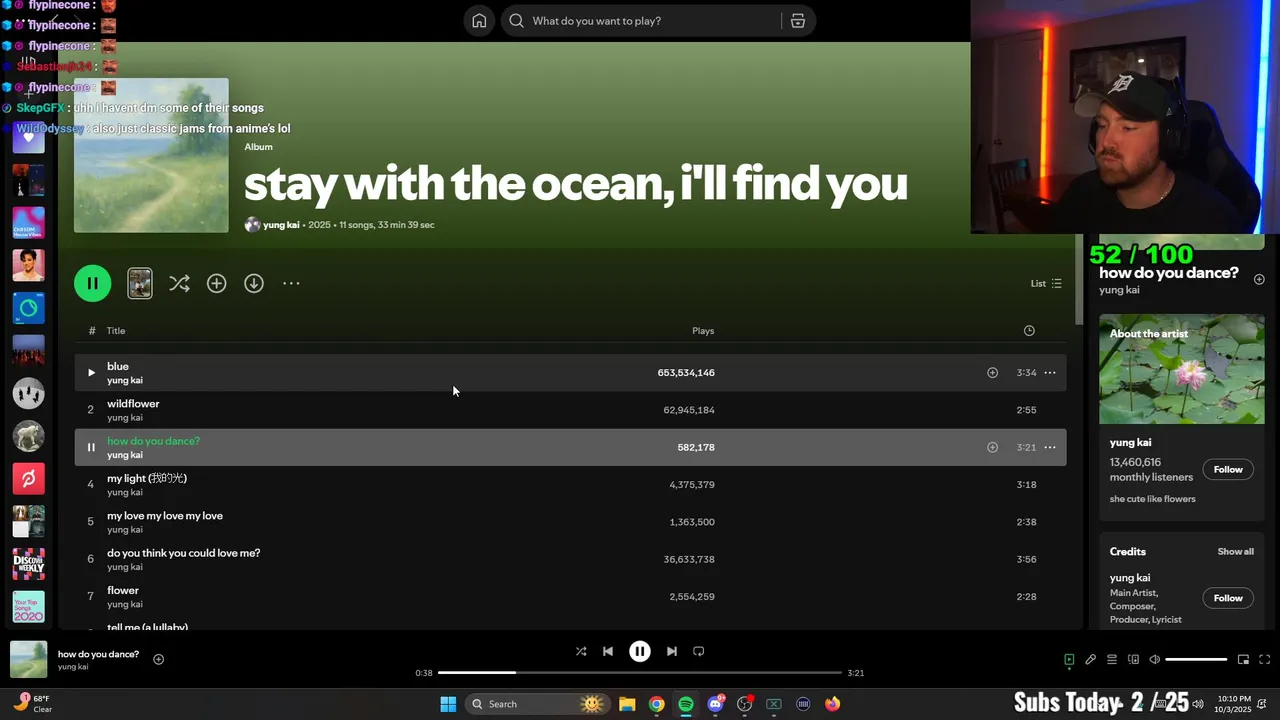Open Browse icon in search bar
The height and width of the screenshot is (720, 1280).
tap(798, 21)
